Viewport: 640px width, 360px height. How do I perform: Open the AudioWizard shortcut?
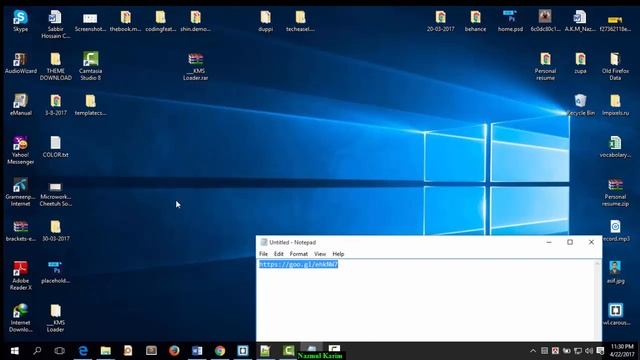(x=20, y=63)
